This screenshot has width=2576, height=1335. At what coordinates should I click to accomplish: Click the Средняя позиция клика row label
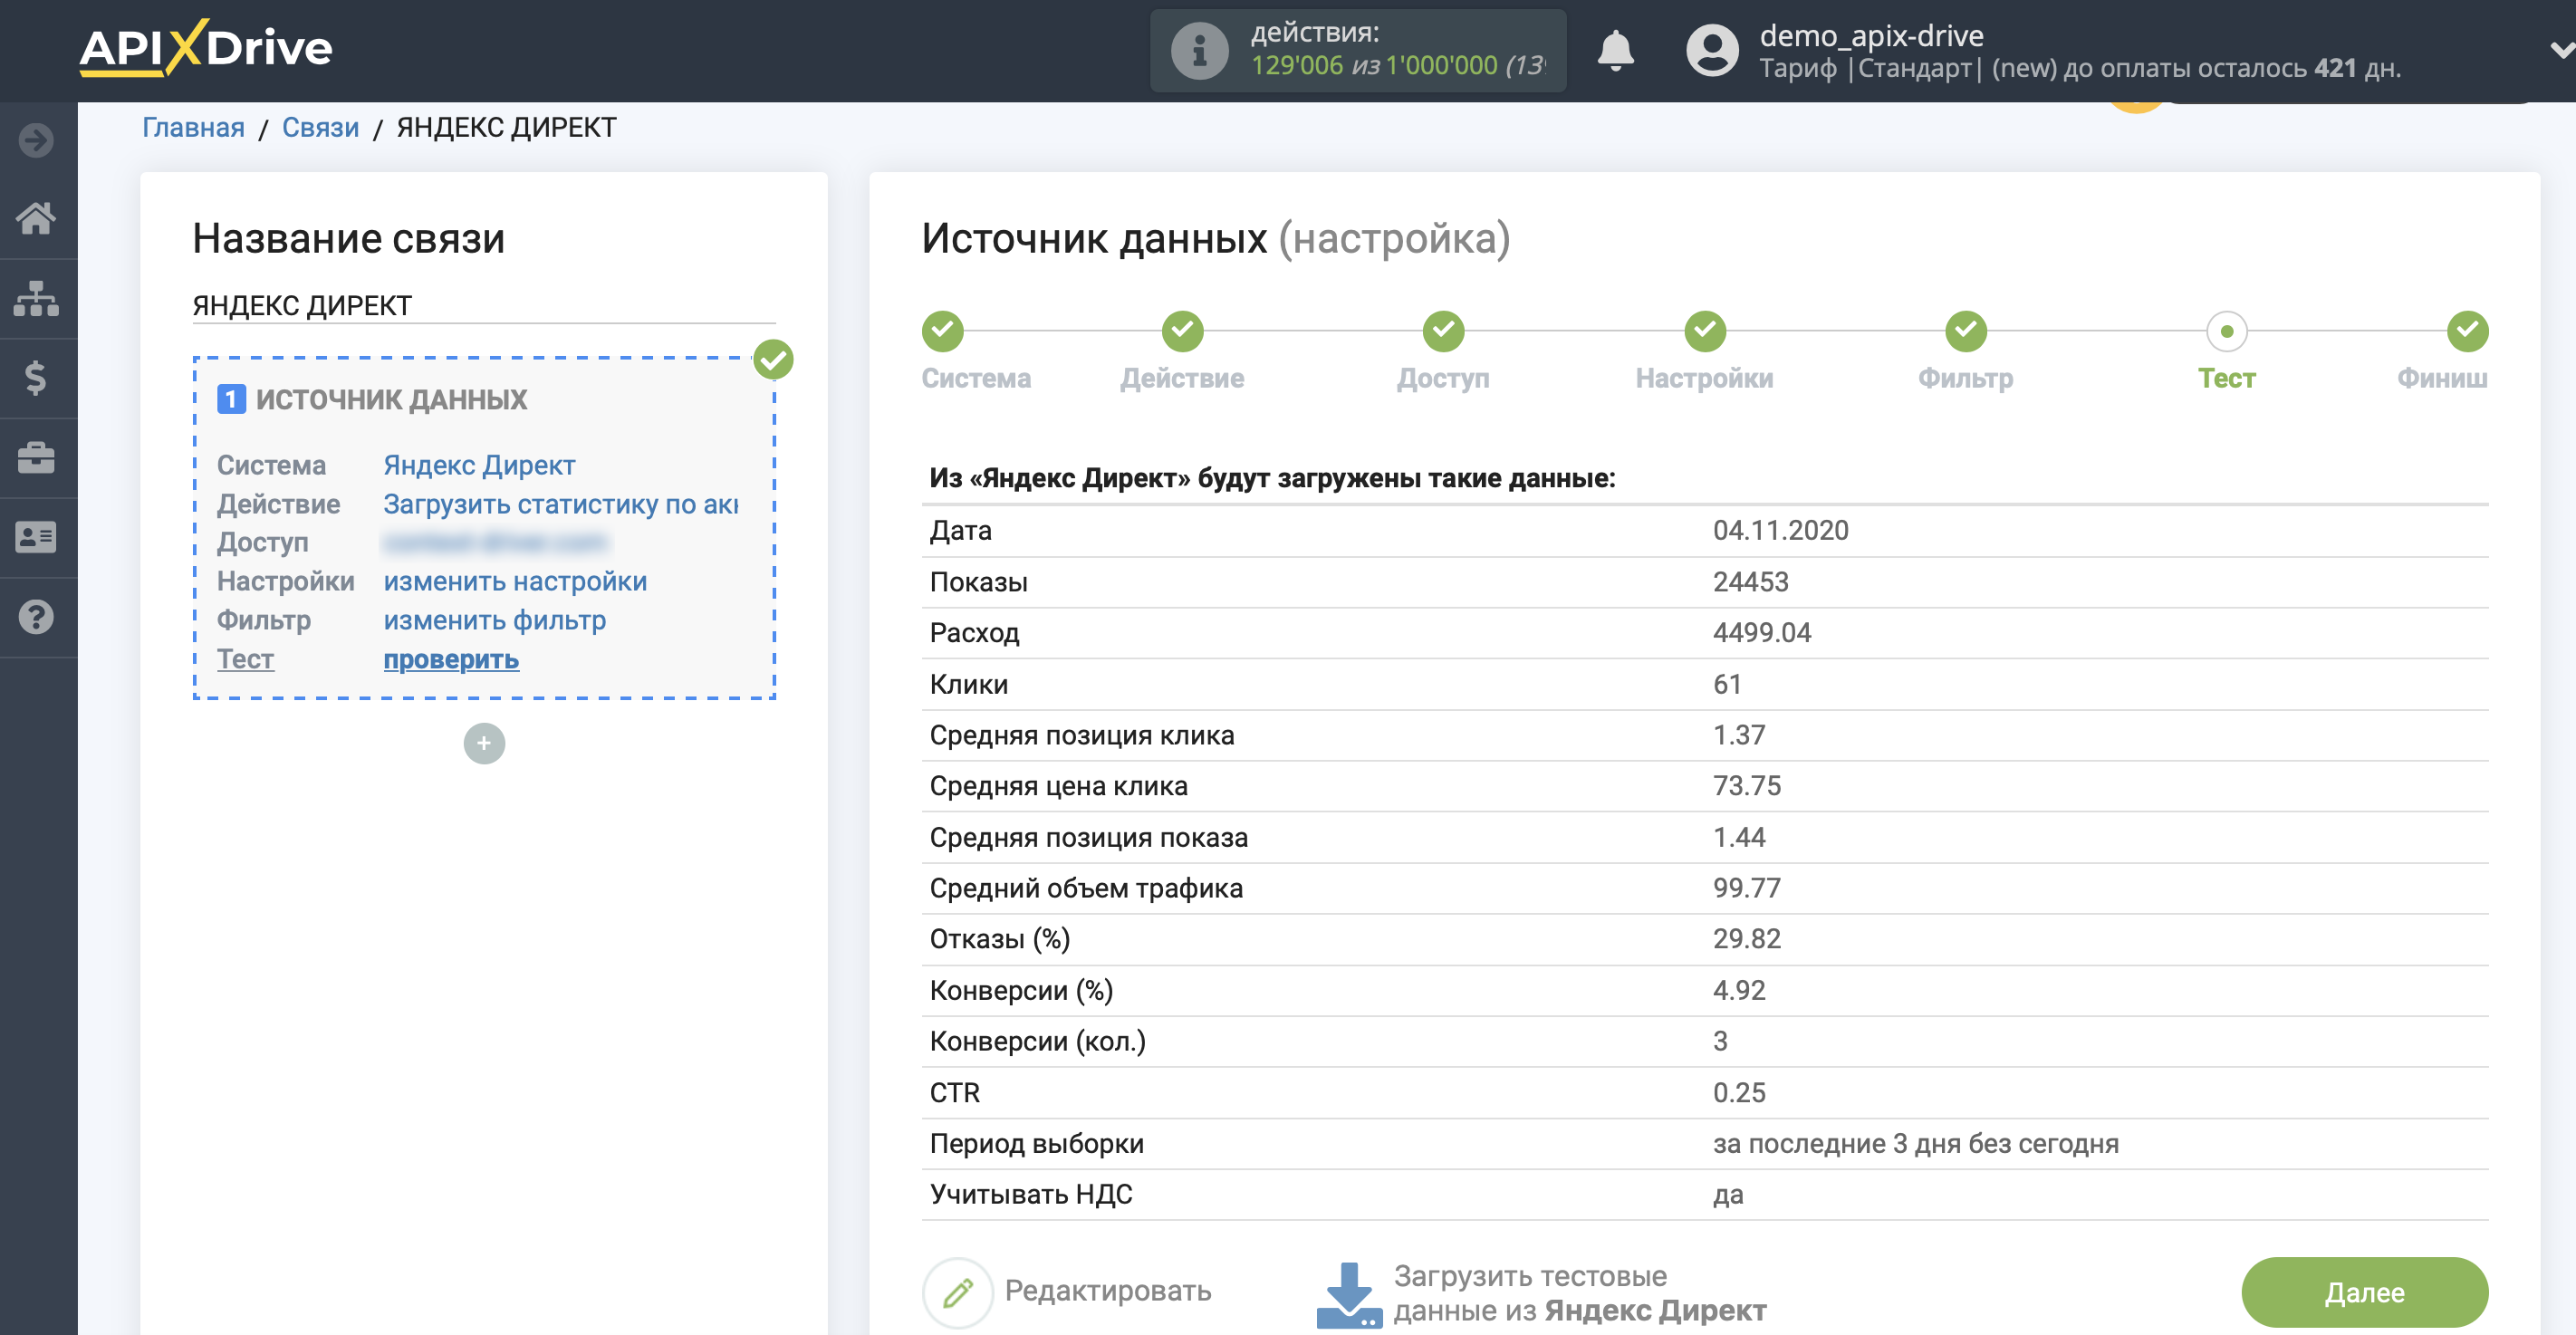[1081, 735]
